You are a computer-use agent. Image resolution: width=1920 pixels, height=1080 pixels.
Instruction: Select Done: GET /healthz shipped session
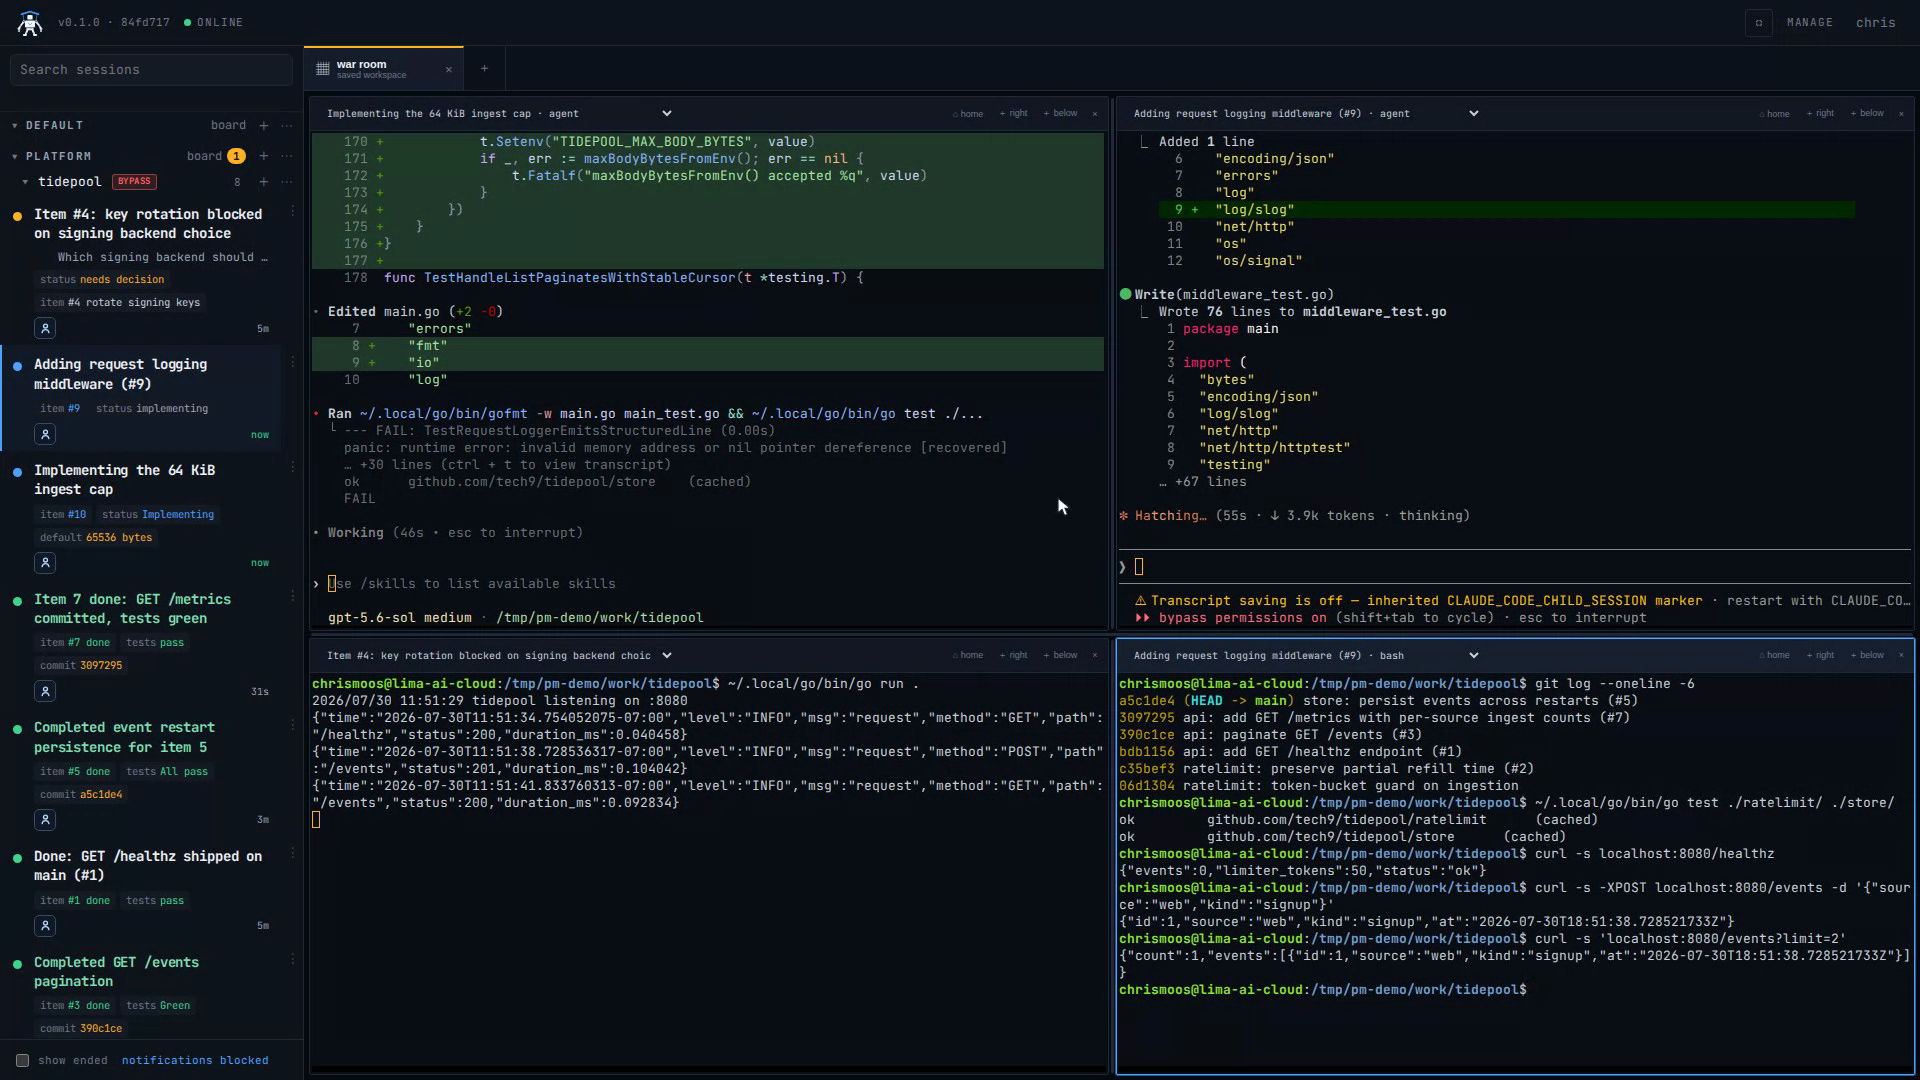[148, 866]
